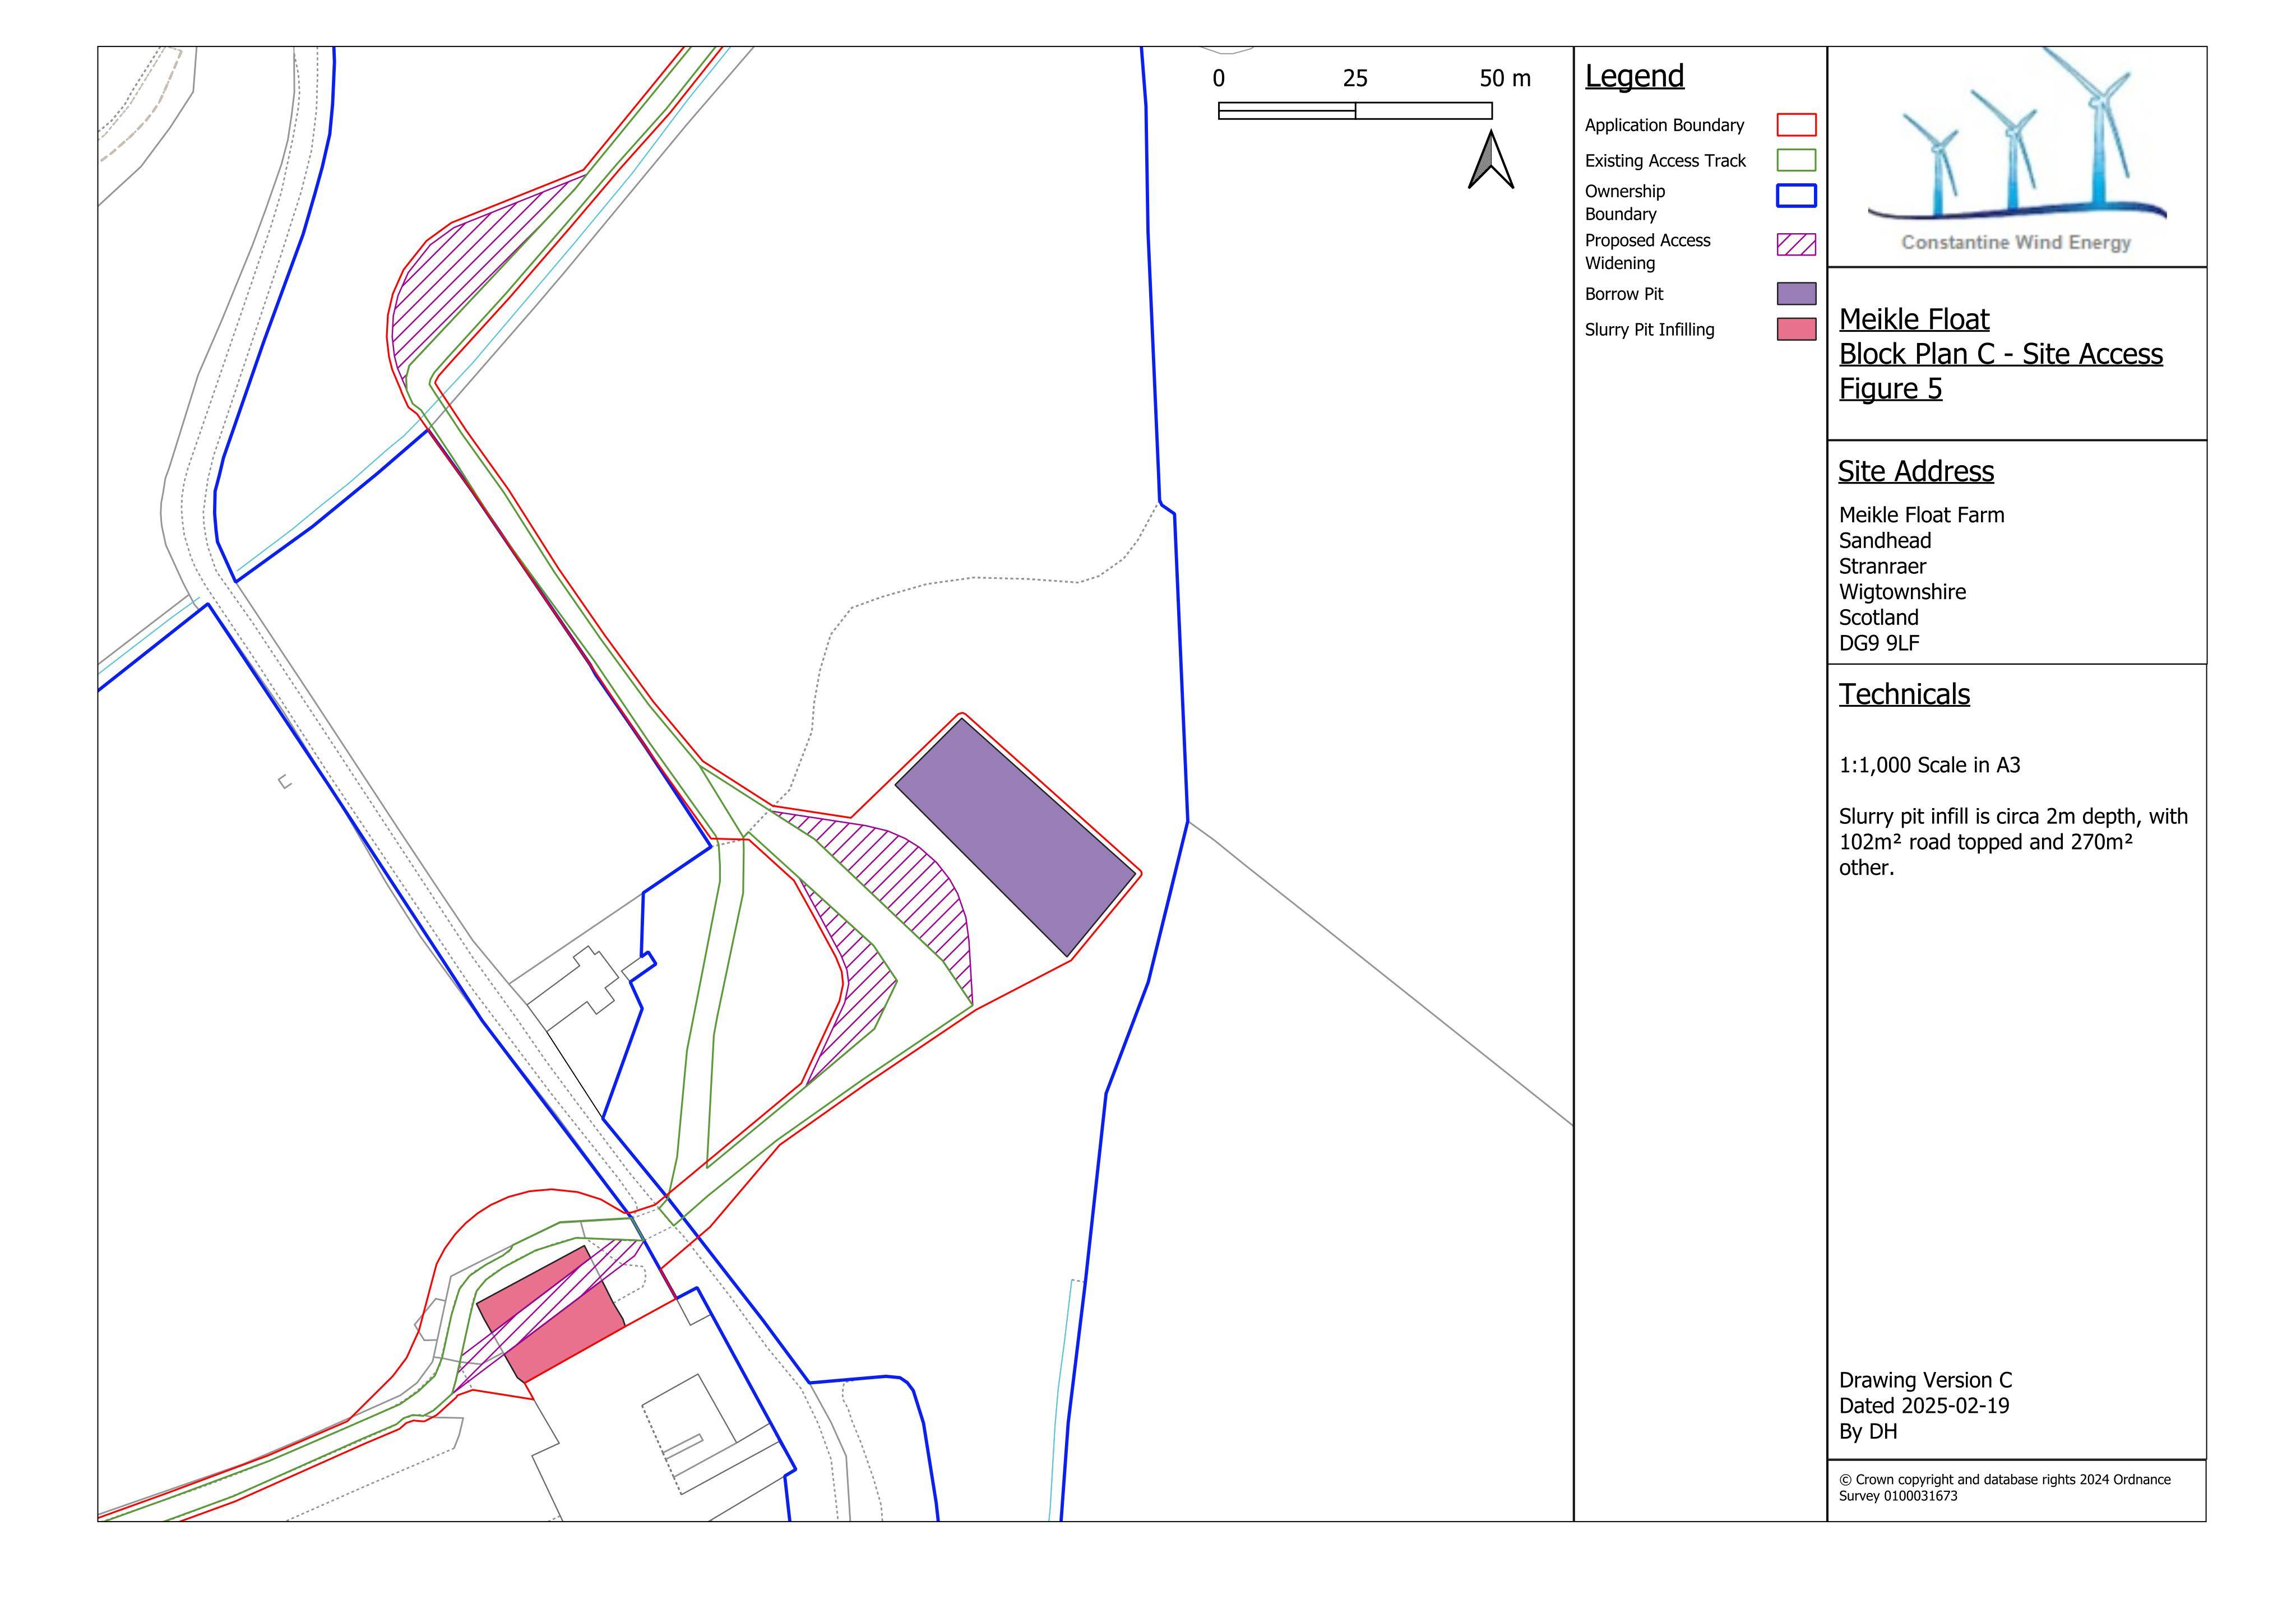Click the 'Figure 5' text
The width and height of the screenshot is (2296, 1623).
pos(1890,388)
